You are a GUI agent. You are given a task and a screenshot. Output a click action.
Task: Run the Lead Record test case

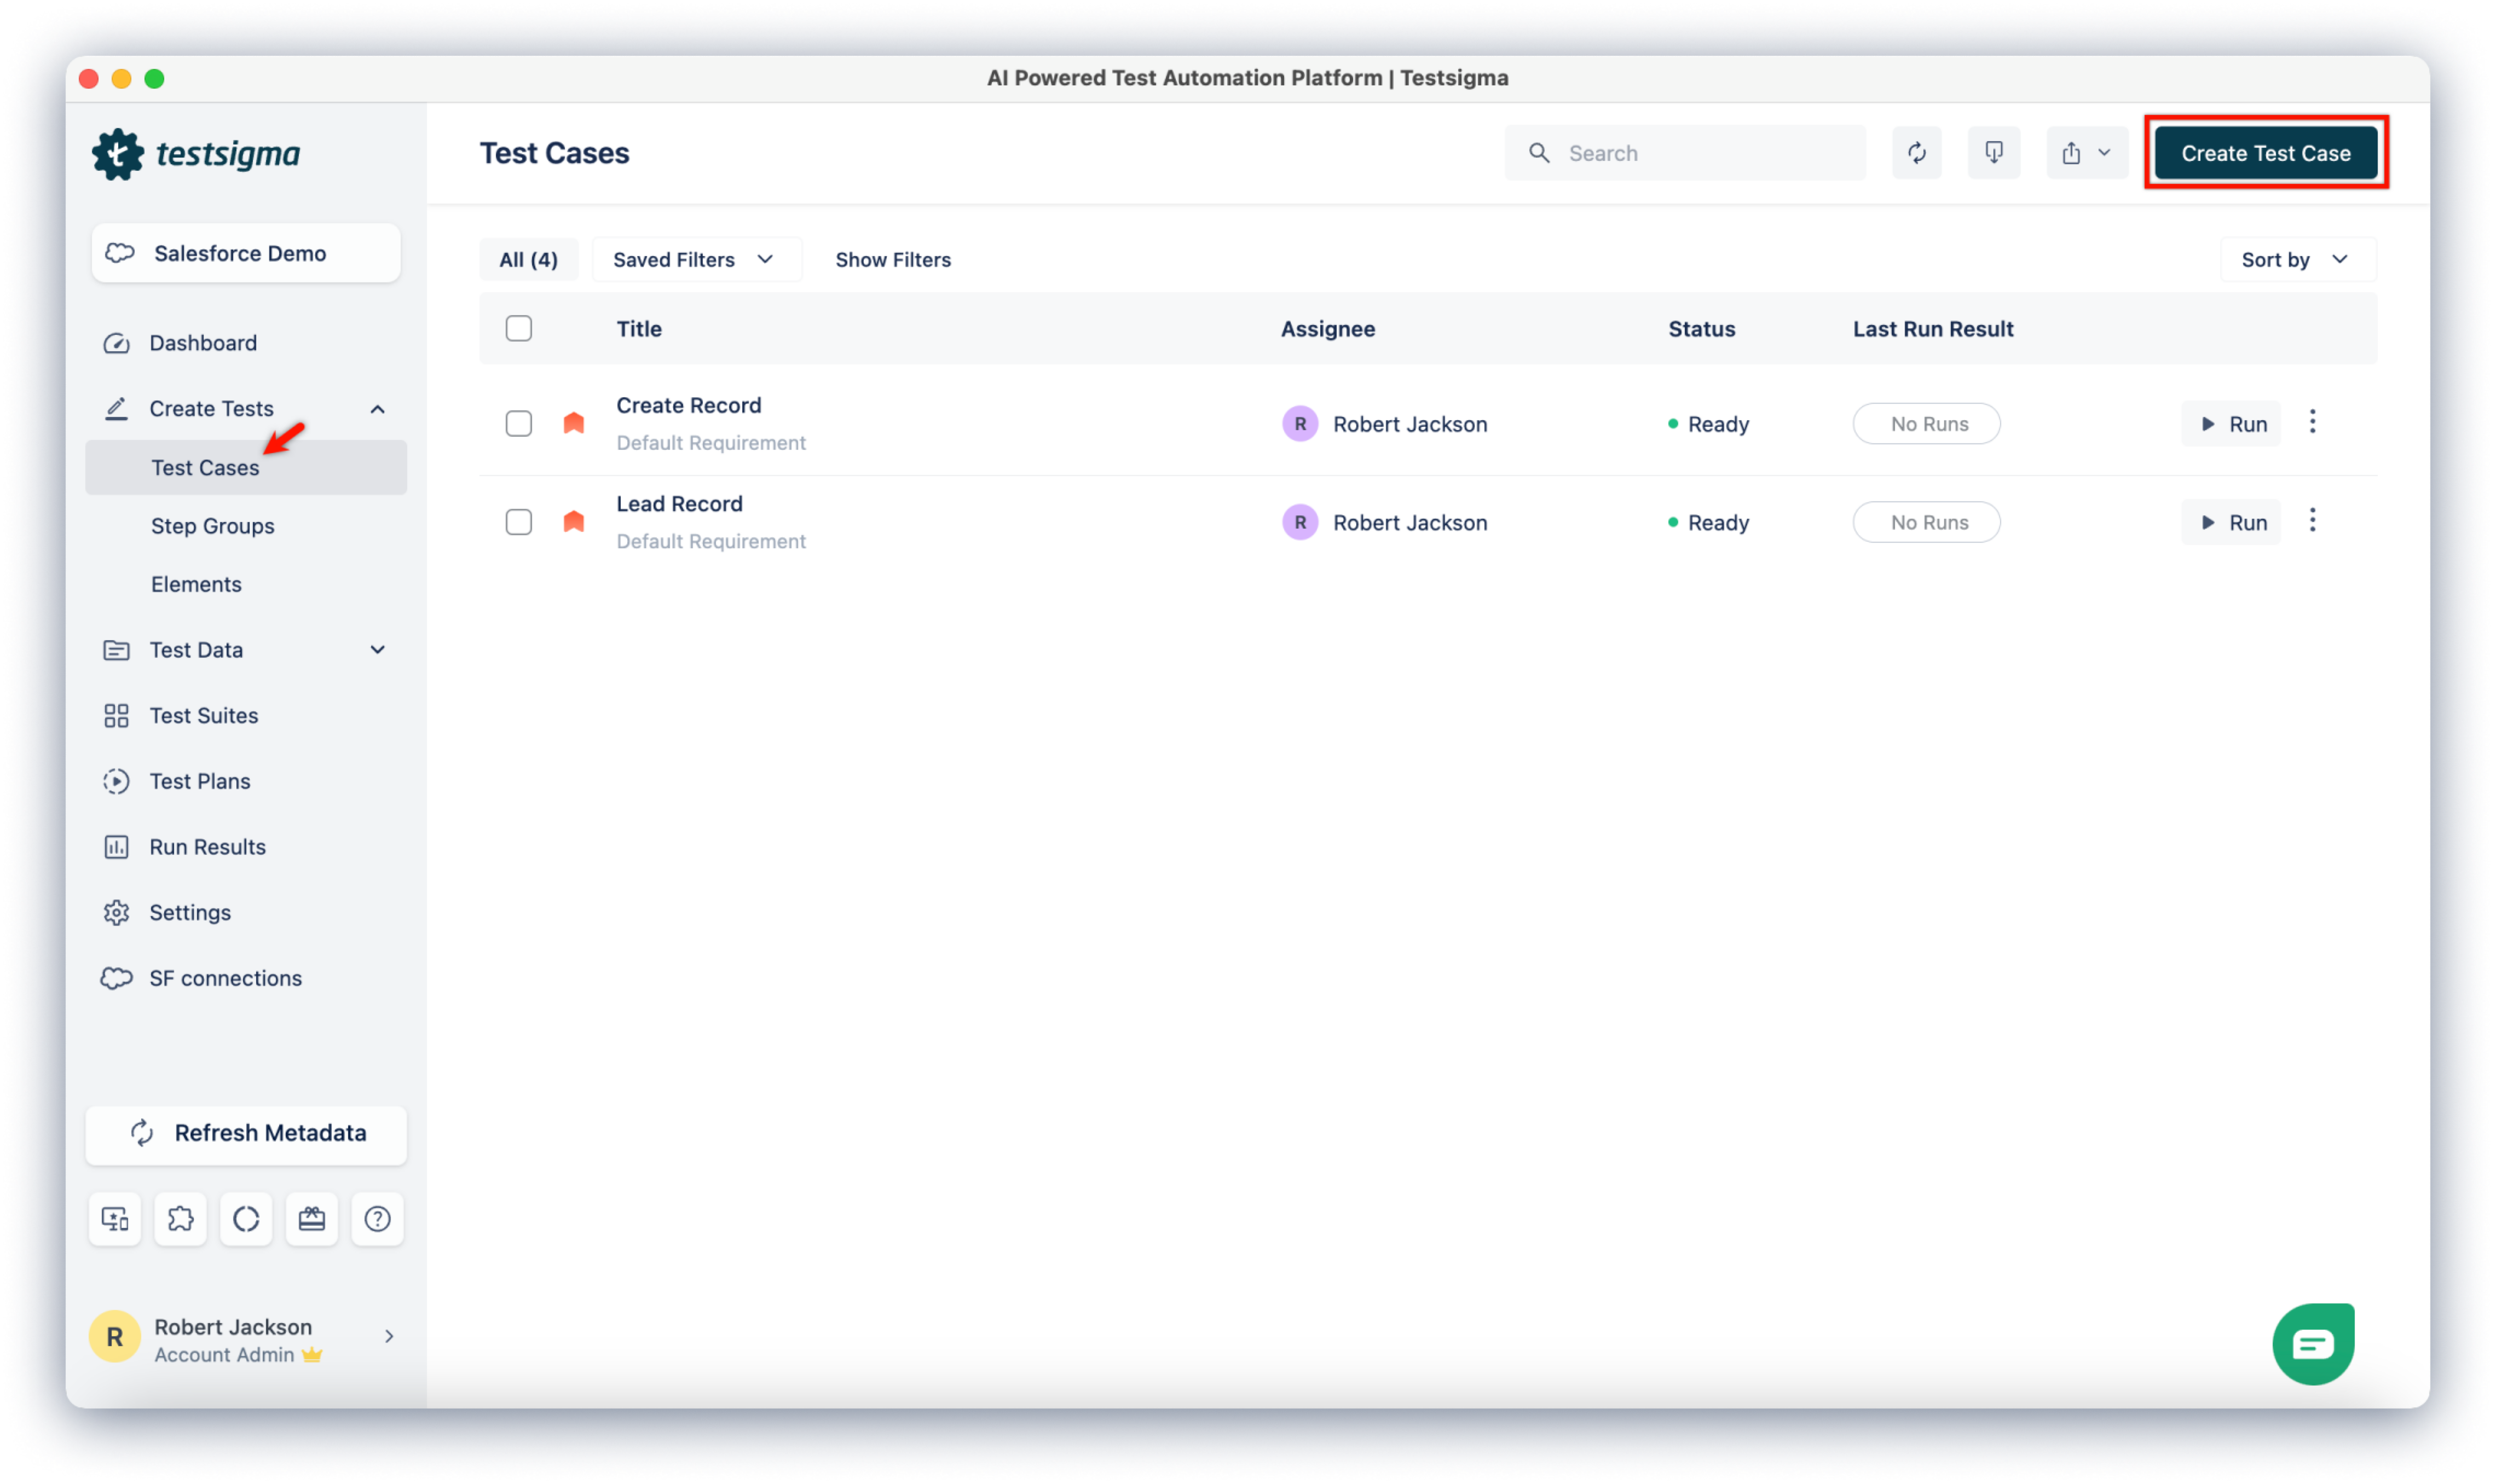click(2231, 522)
